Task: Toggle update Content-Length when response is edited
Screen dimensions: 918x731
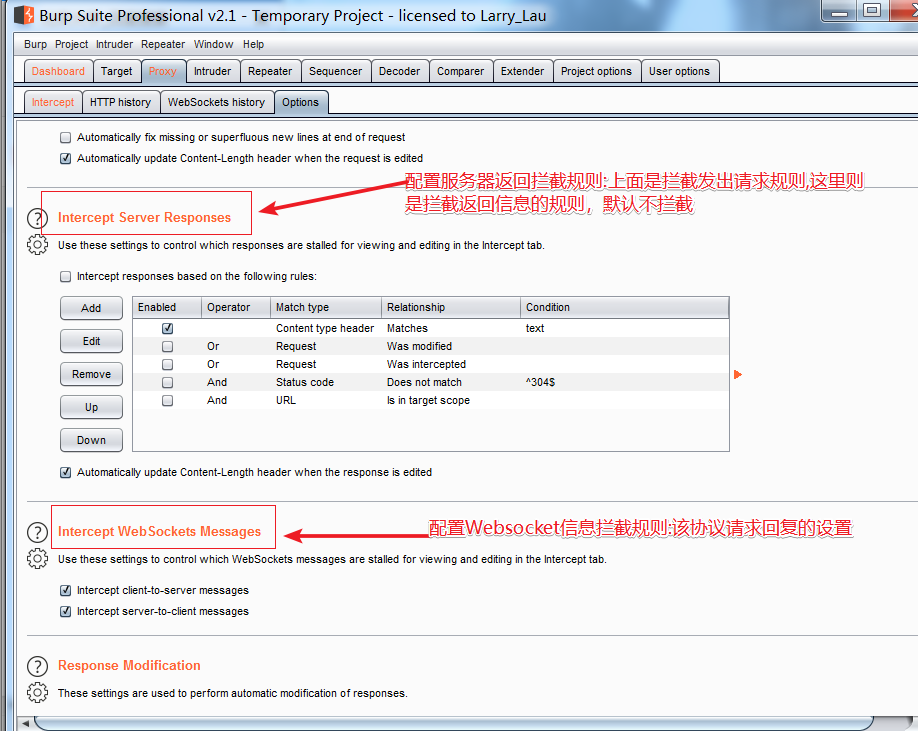Action: (66, 472)
